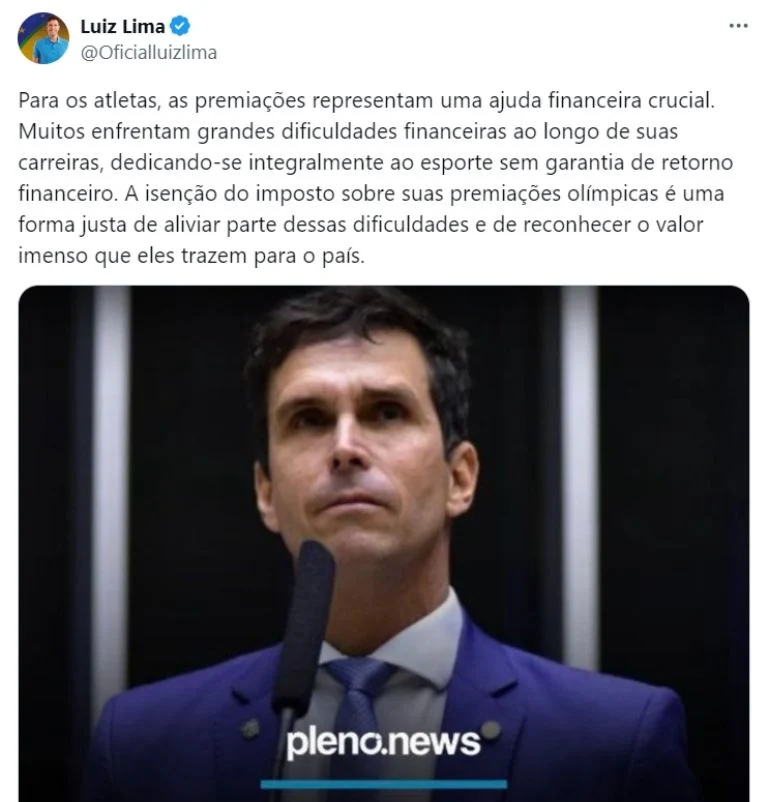Click the Luiz Lima display name

pos(123,26)
